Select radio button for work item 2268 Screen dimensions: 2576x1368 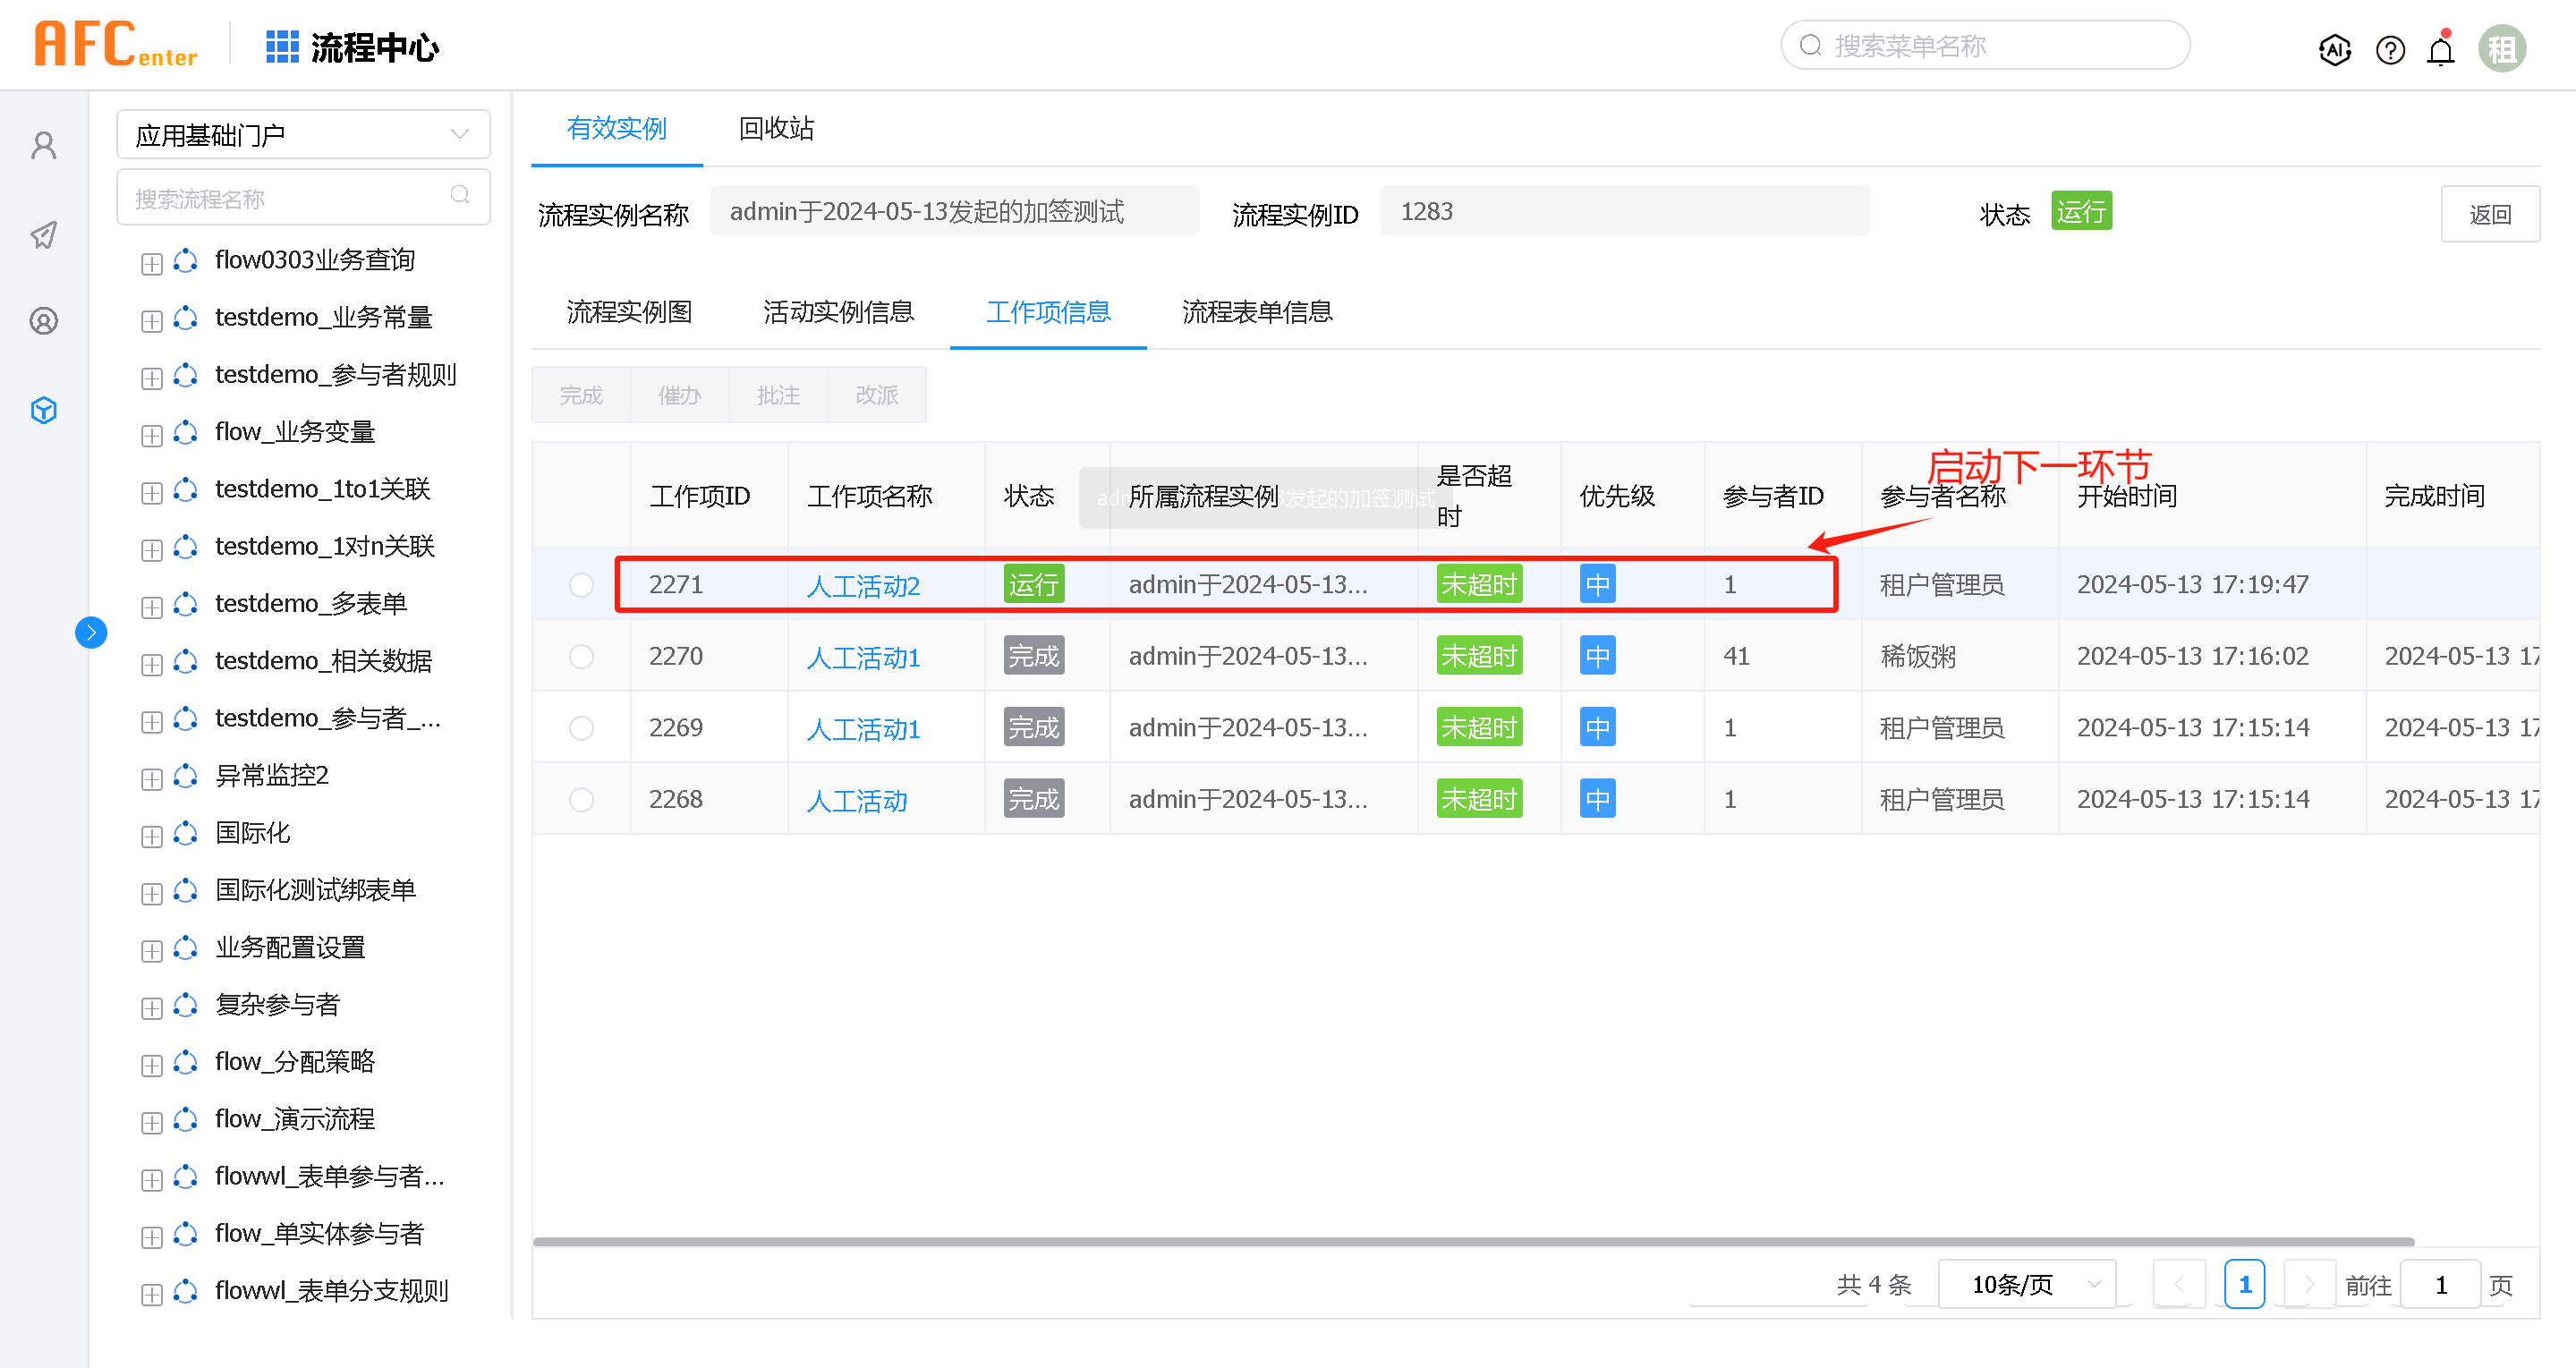[581, 800]
